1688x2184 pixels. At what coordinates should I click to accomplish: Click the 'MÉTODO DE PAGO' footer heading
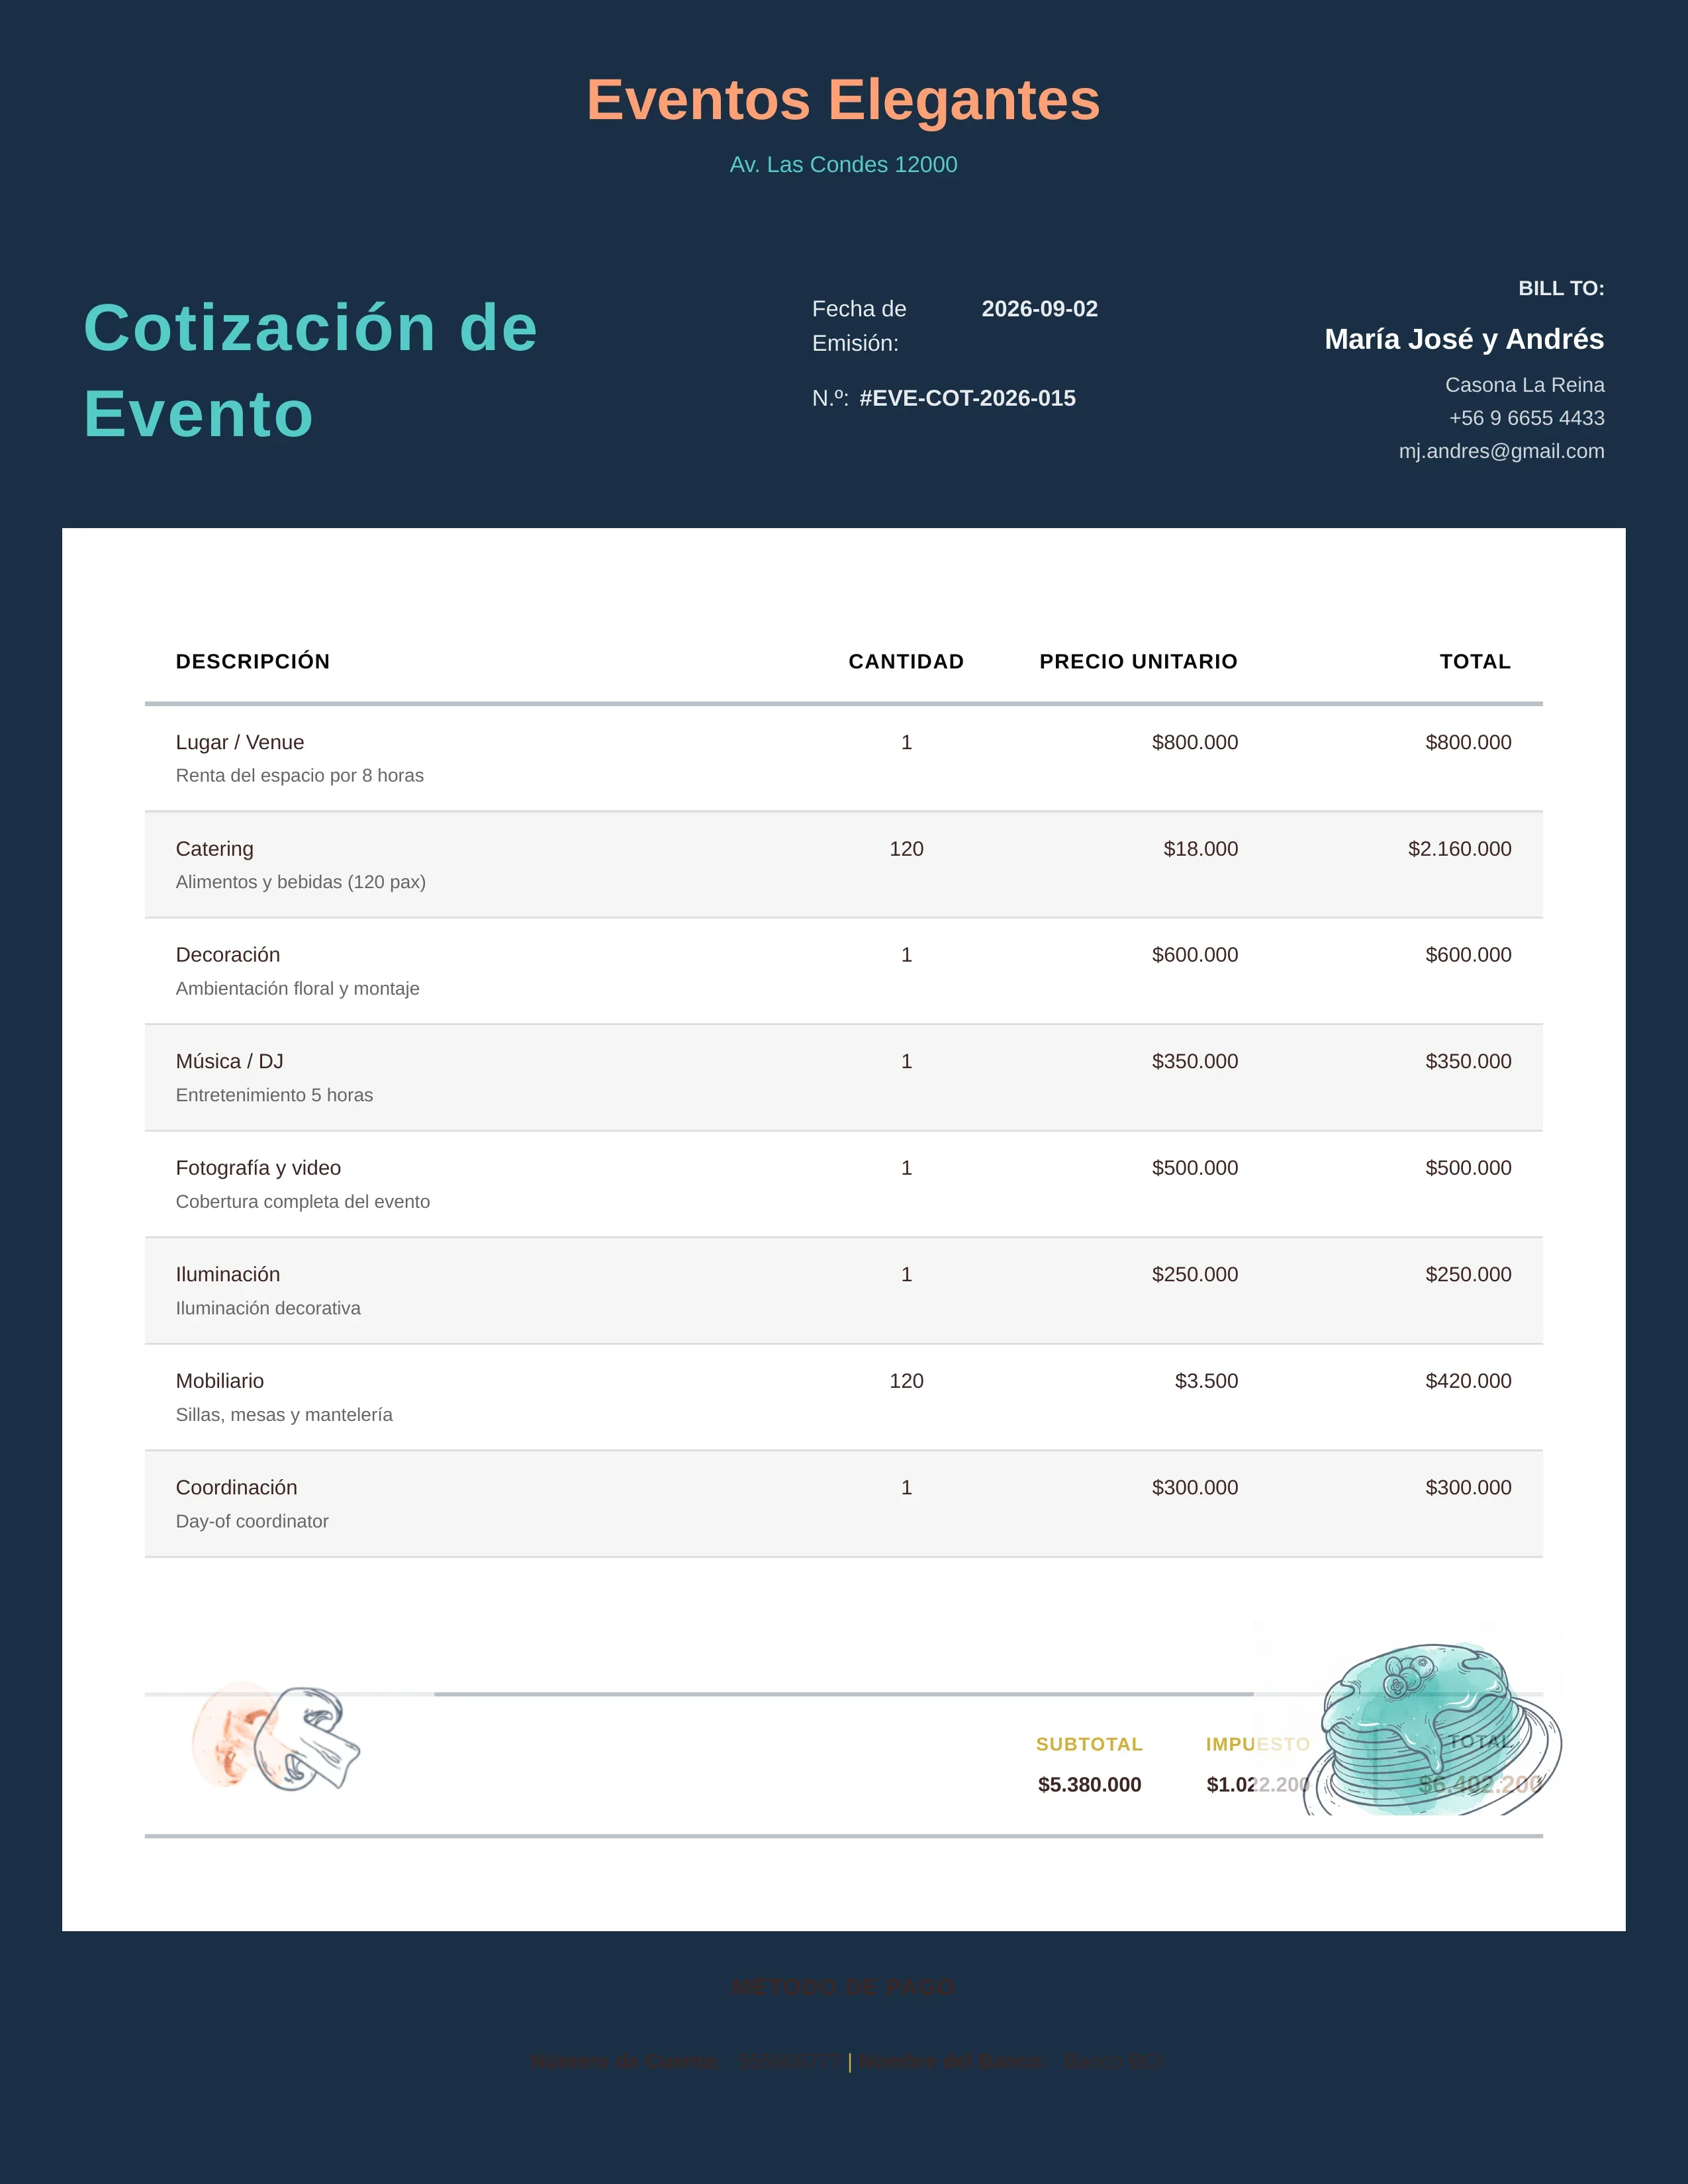tap(843, 1987)
